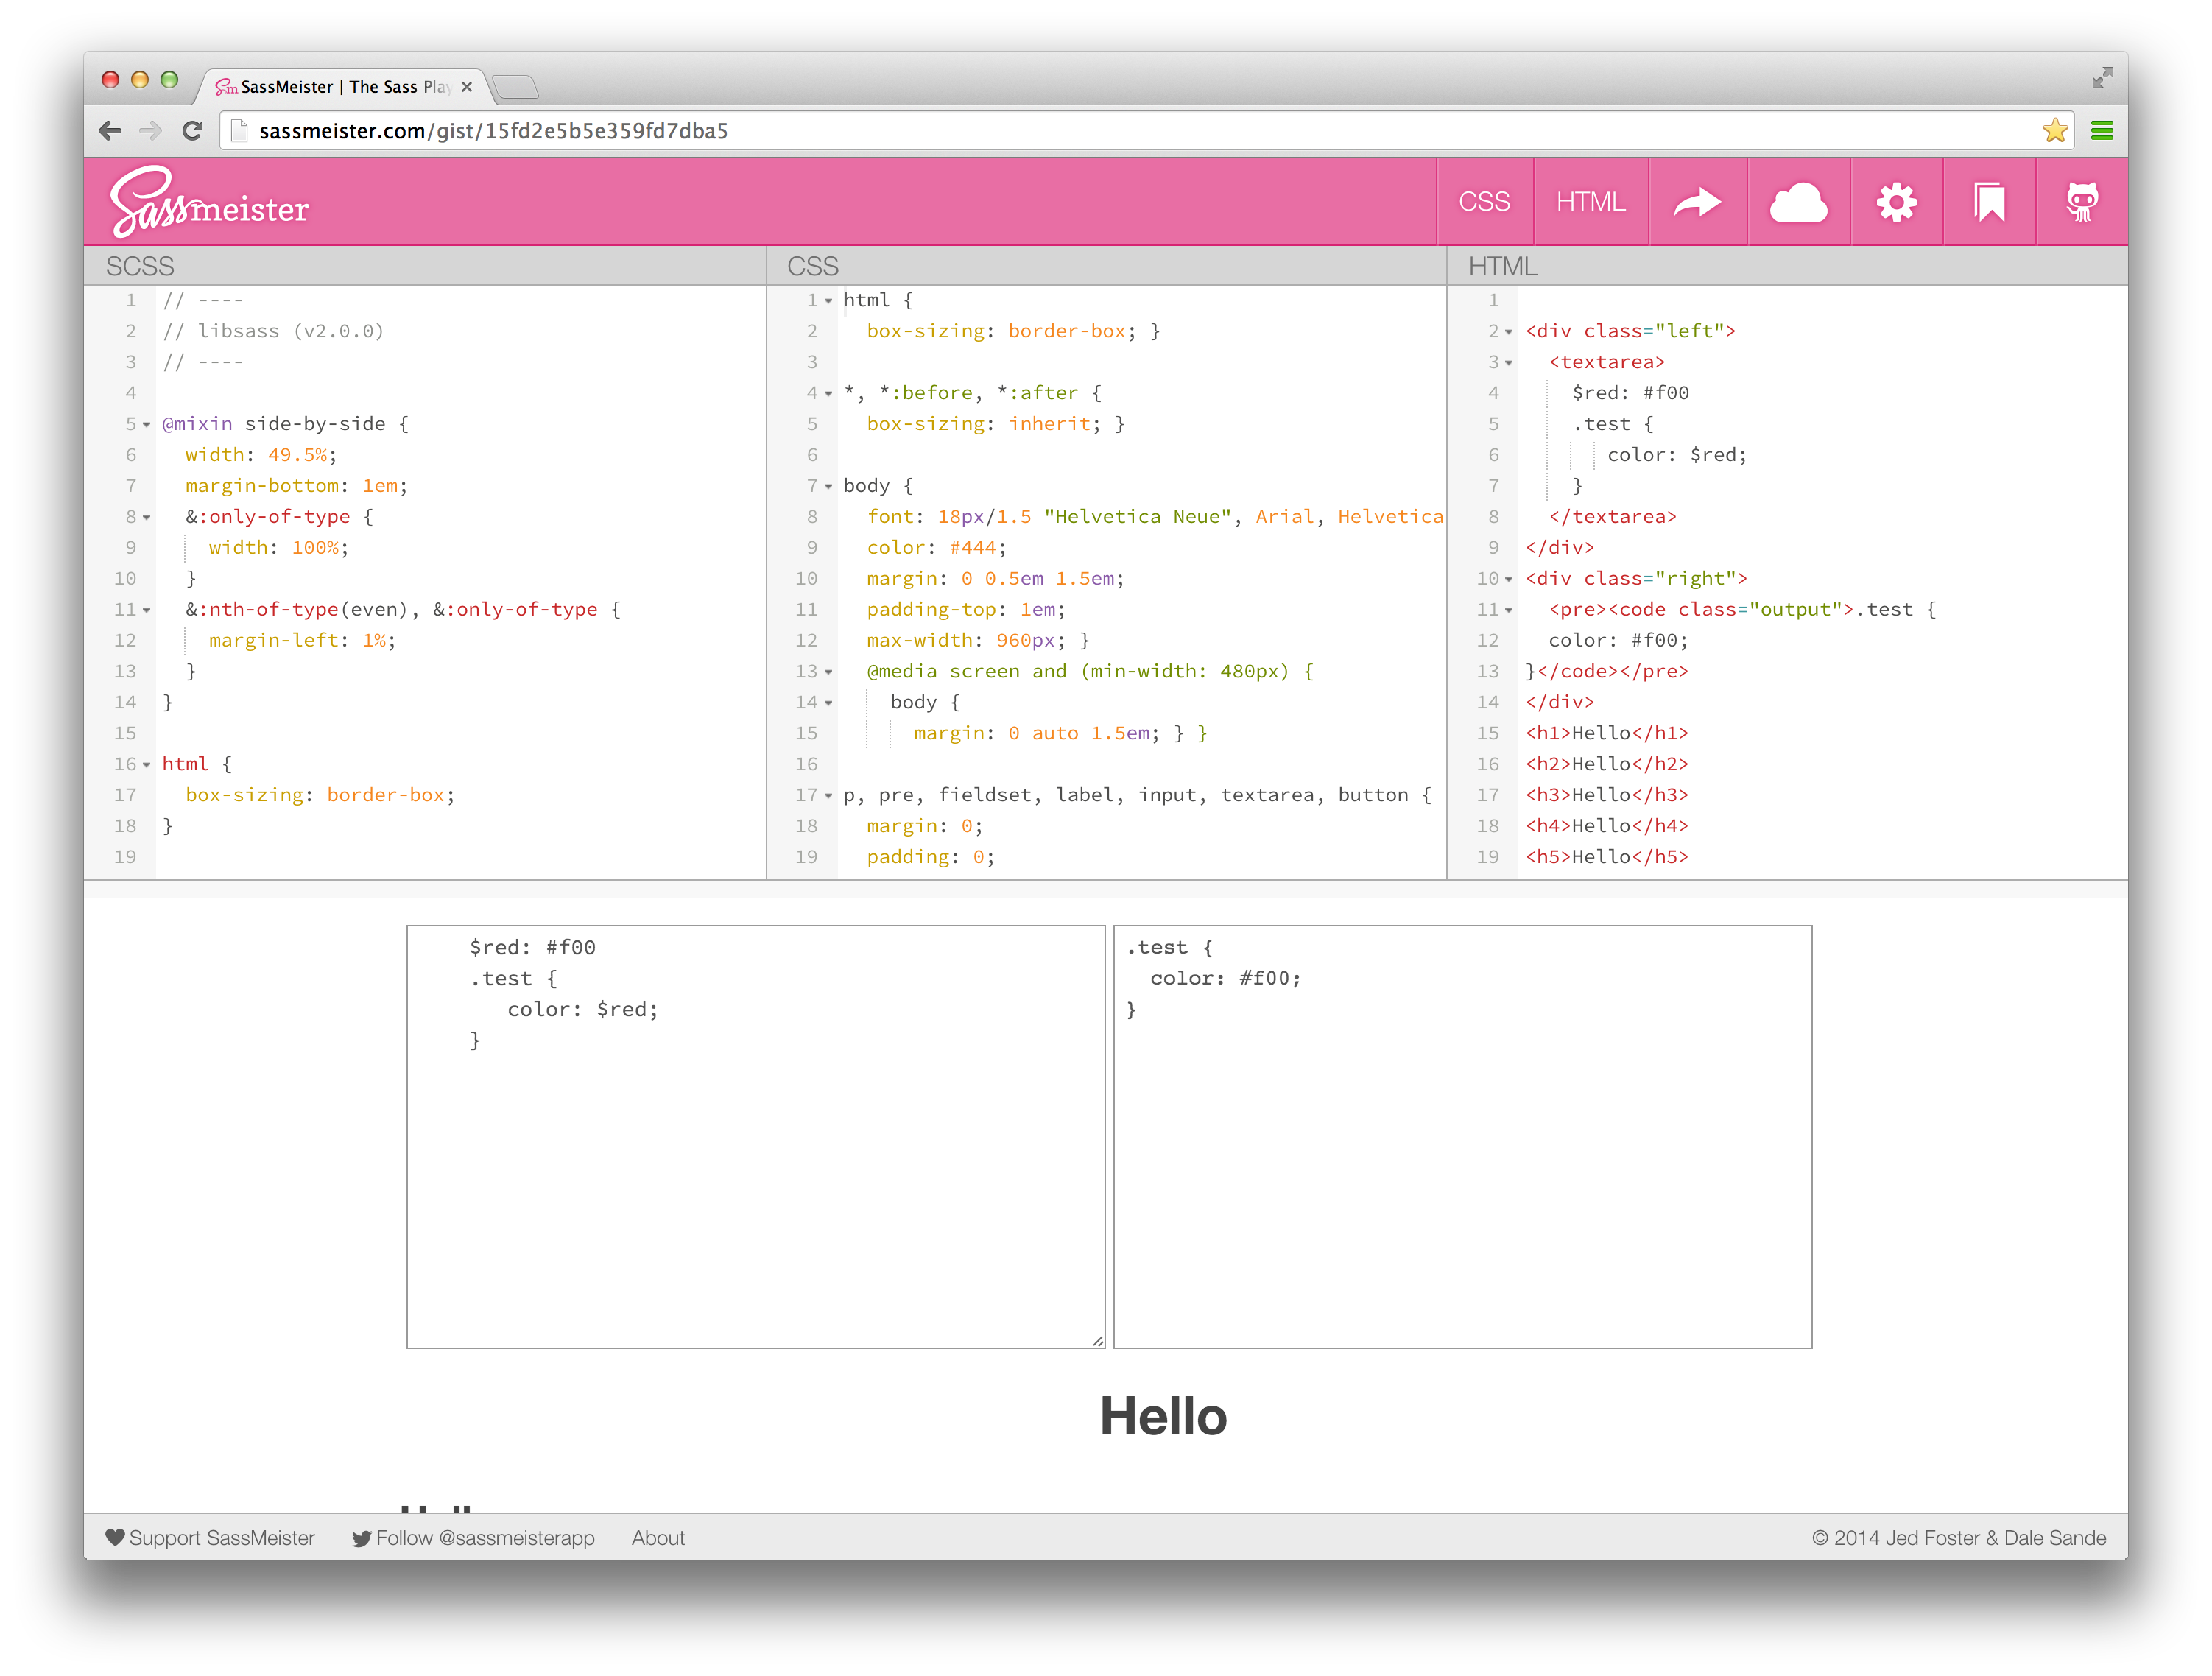Collapse CSS line 1 html fold arrow
The width and height of the screenshot is (2212, 1676).
point(828,301)
